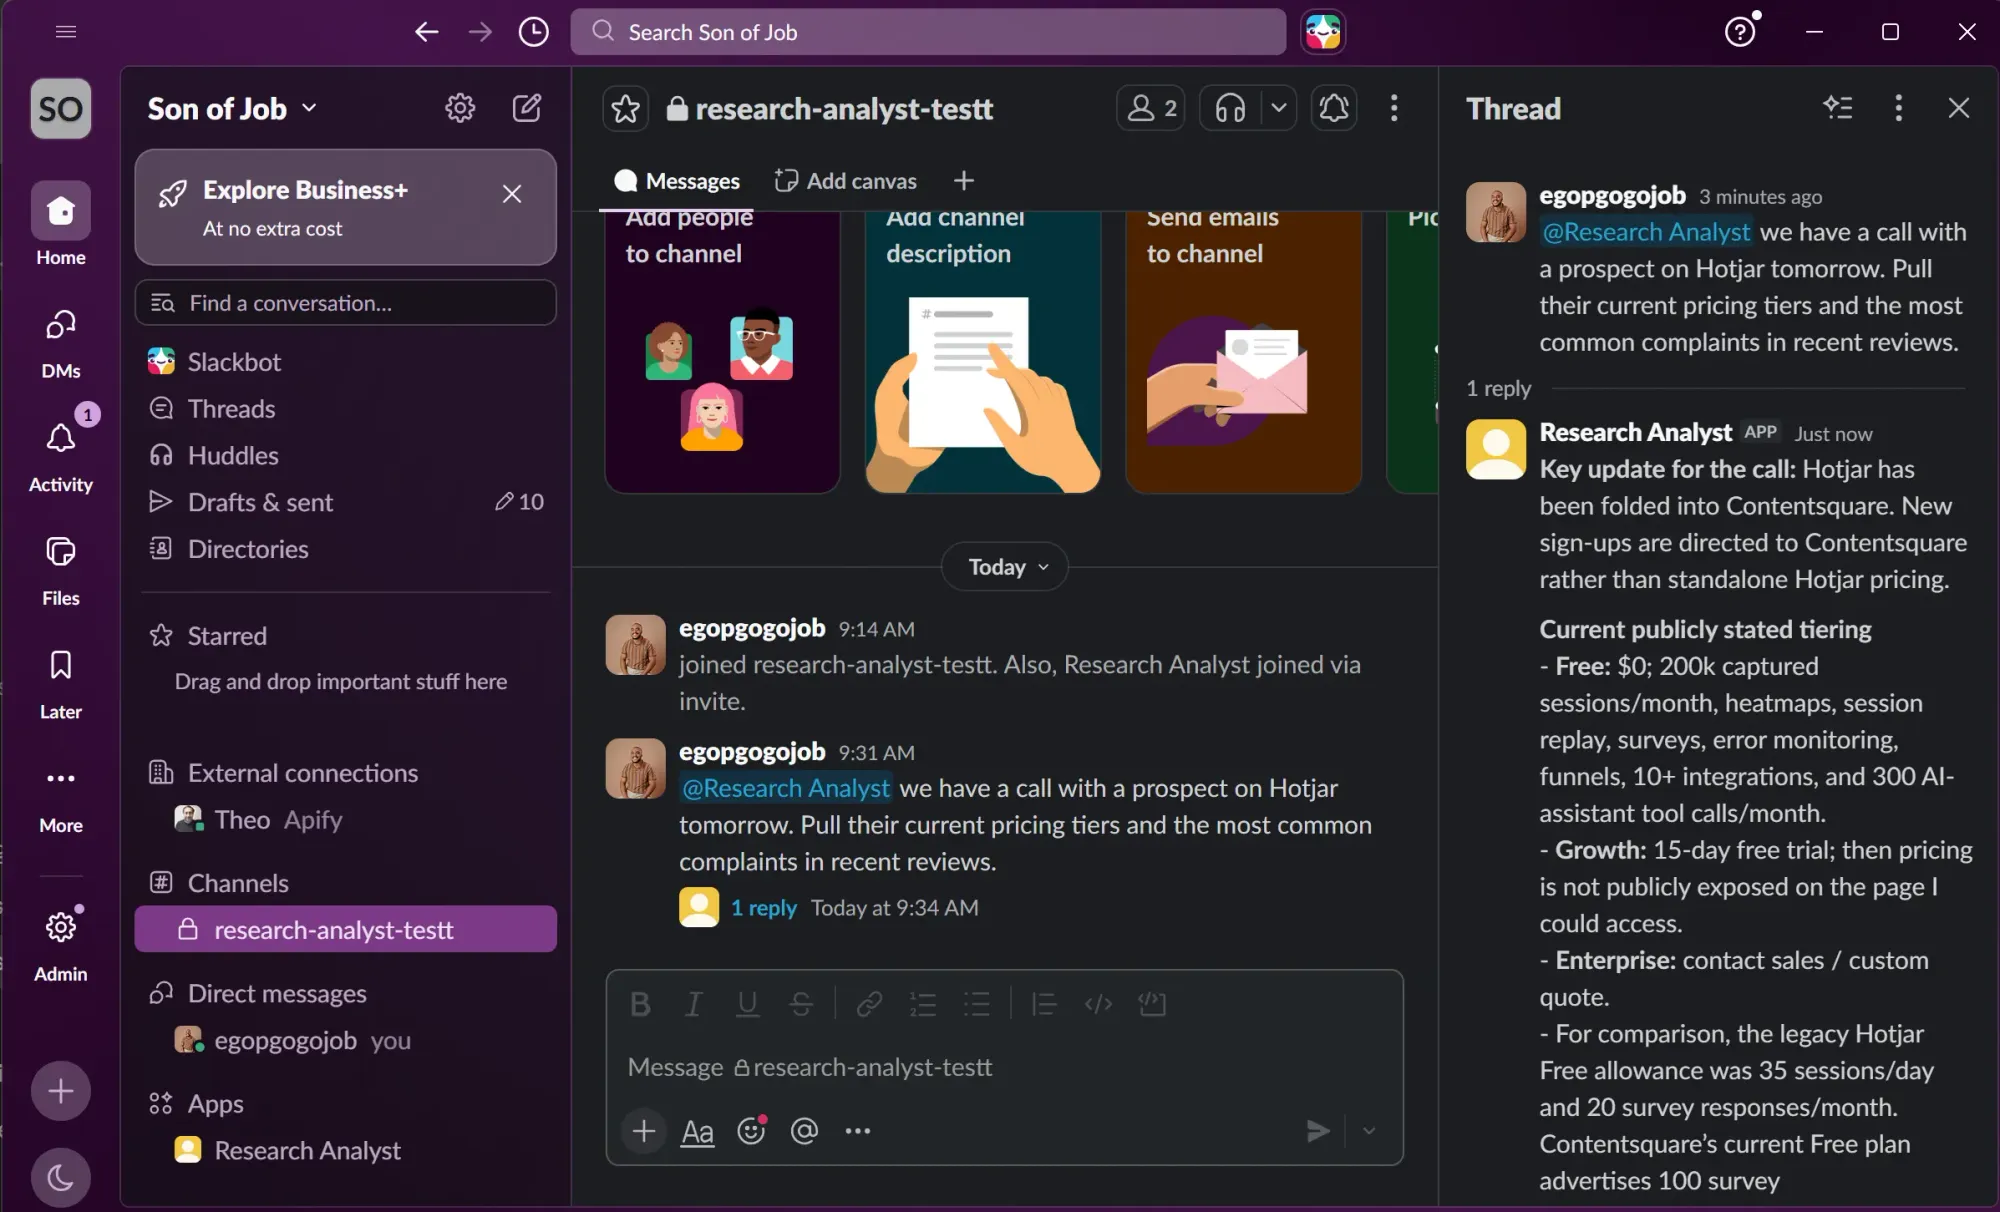Open thread more actions menu
This screenshot has height=1212, width=2000.
1898,108
